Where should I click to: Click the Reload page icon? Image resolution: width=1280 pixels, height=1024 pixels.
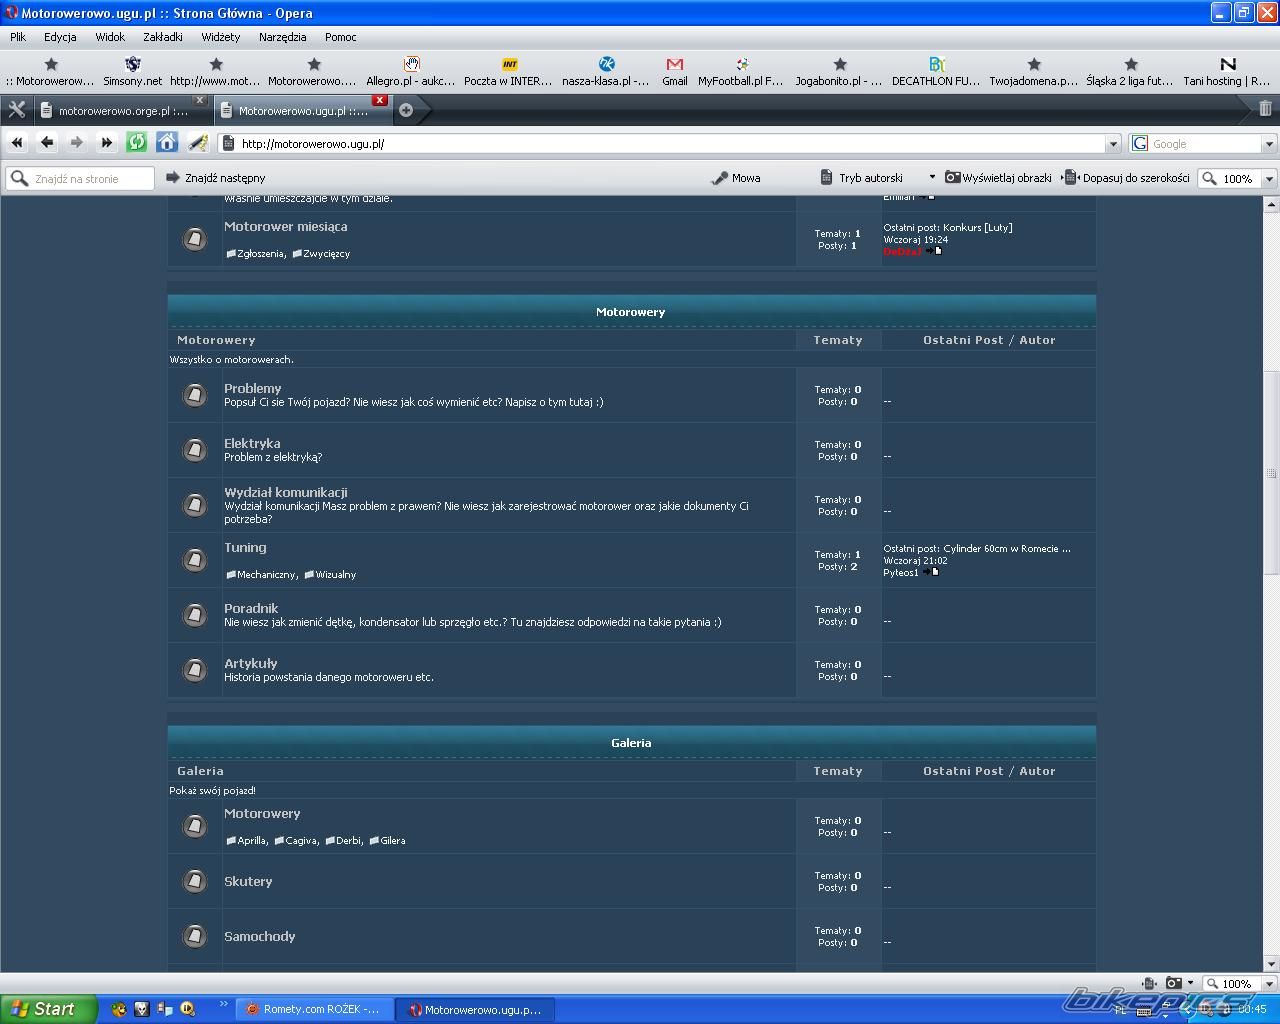(137, 143)
